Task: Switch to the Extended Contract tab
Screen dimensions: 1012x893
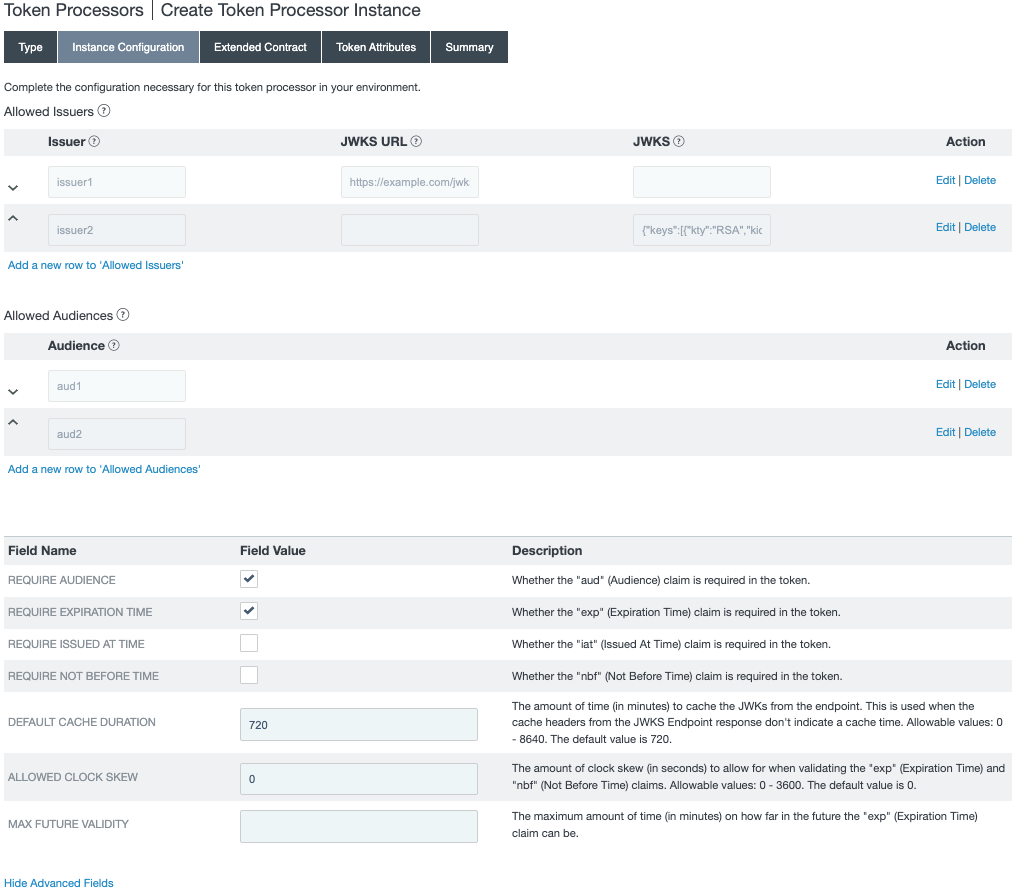Action: pos(260,46)
